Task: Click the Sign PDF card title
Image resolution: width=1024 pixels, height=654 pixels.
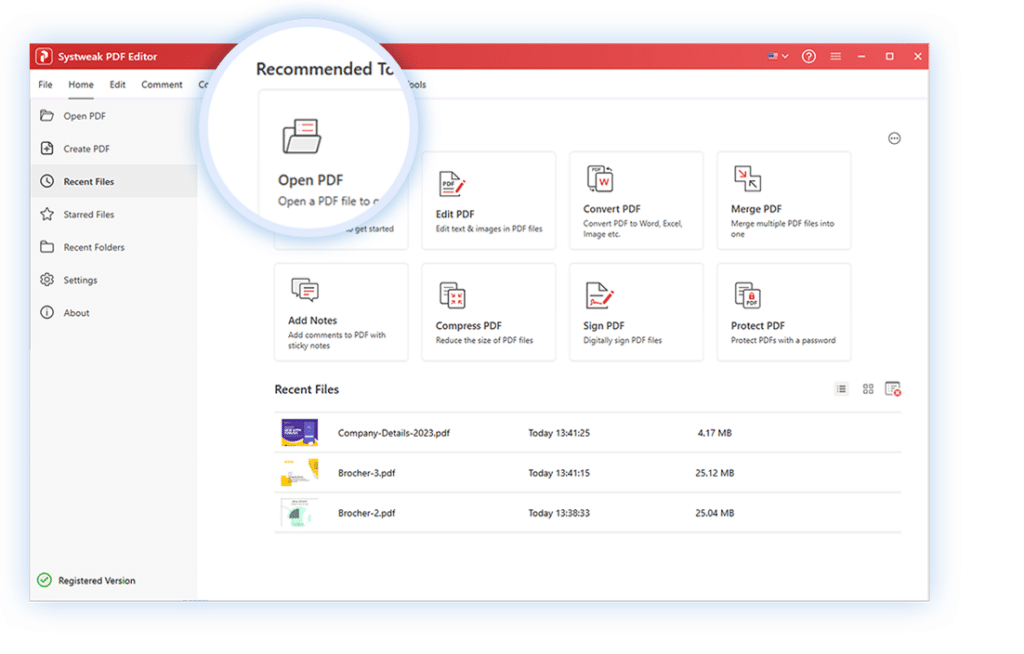Action: coord(604,326)
